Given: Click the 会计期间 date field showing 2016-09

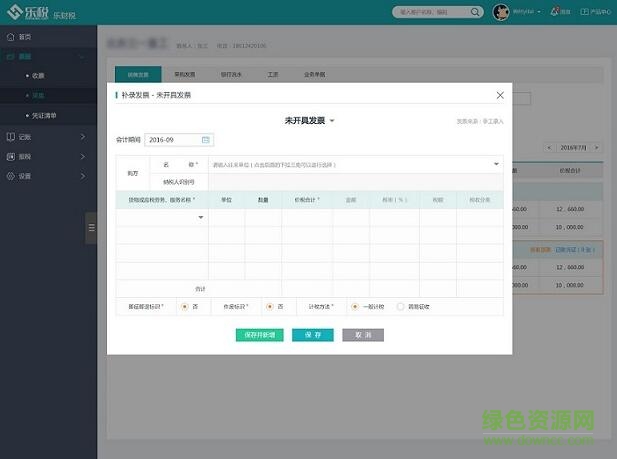Looking at the screenshot, I should [179, 140].
